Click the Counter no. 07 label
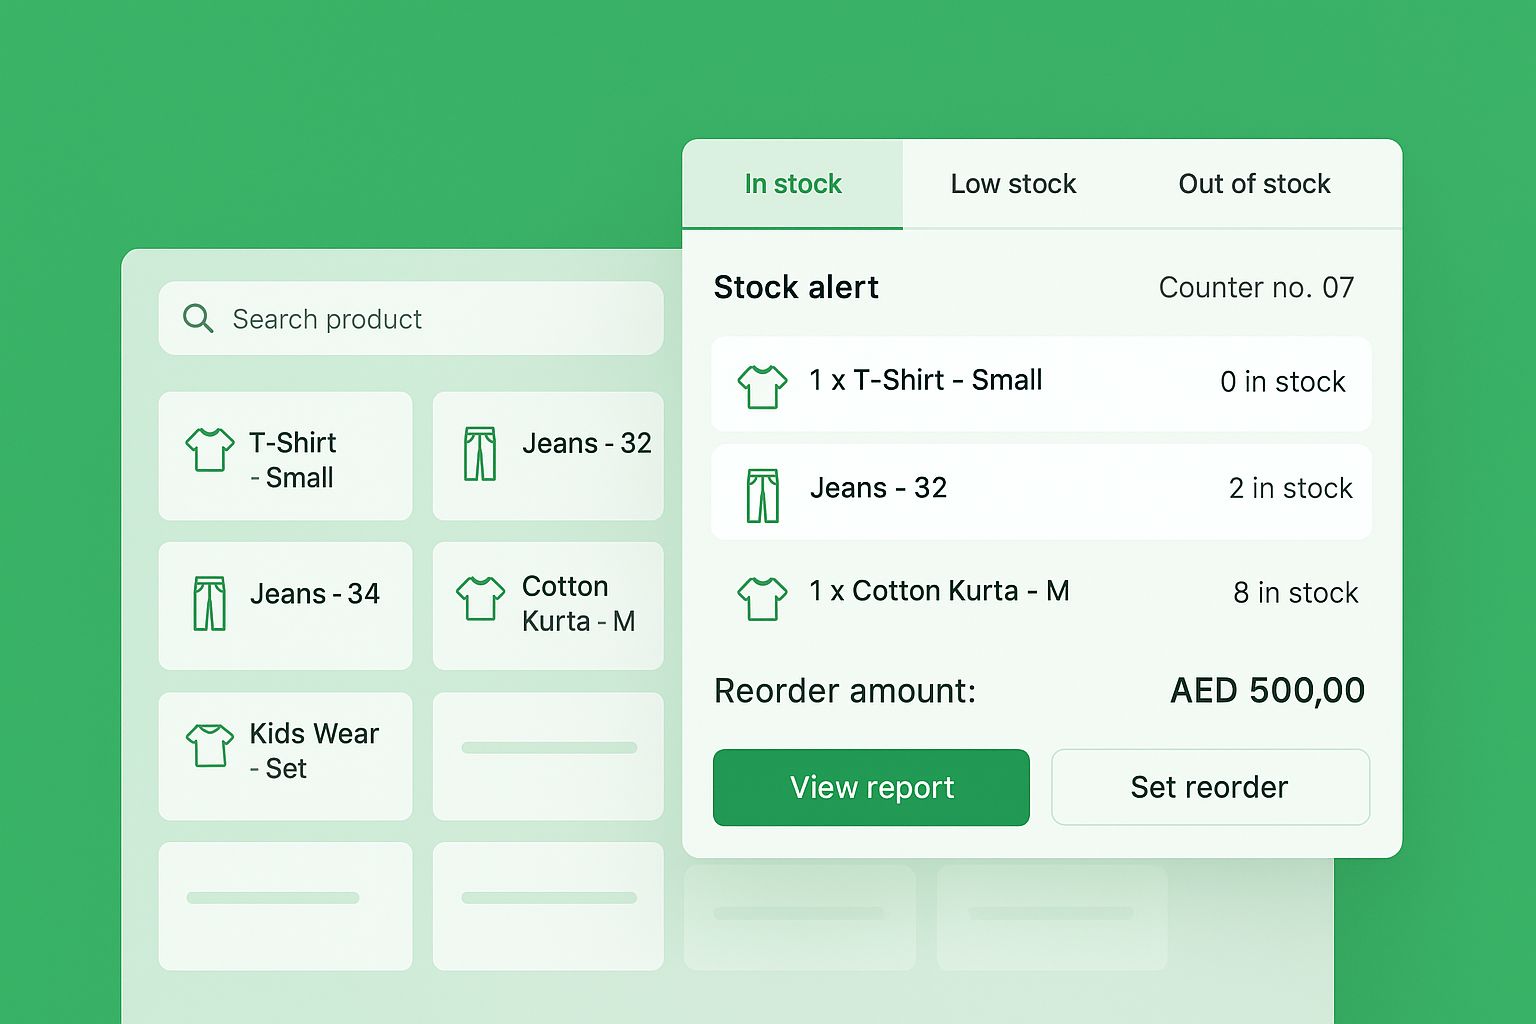 pos(1256,287)
